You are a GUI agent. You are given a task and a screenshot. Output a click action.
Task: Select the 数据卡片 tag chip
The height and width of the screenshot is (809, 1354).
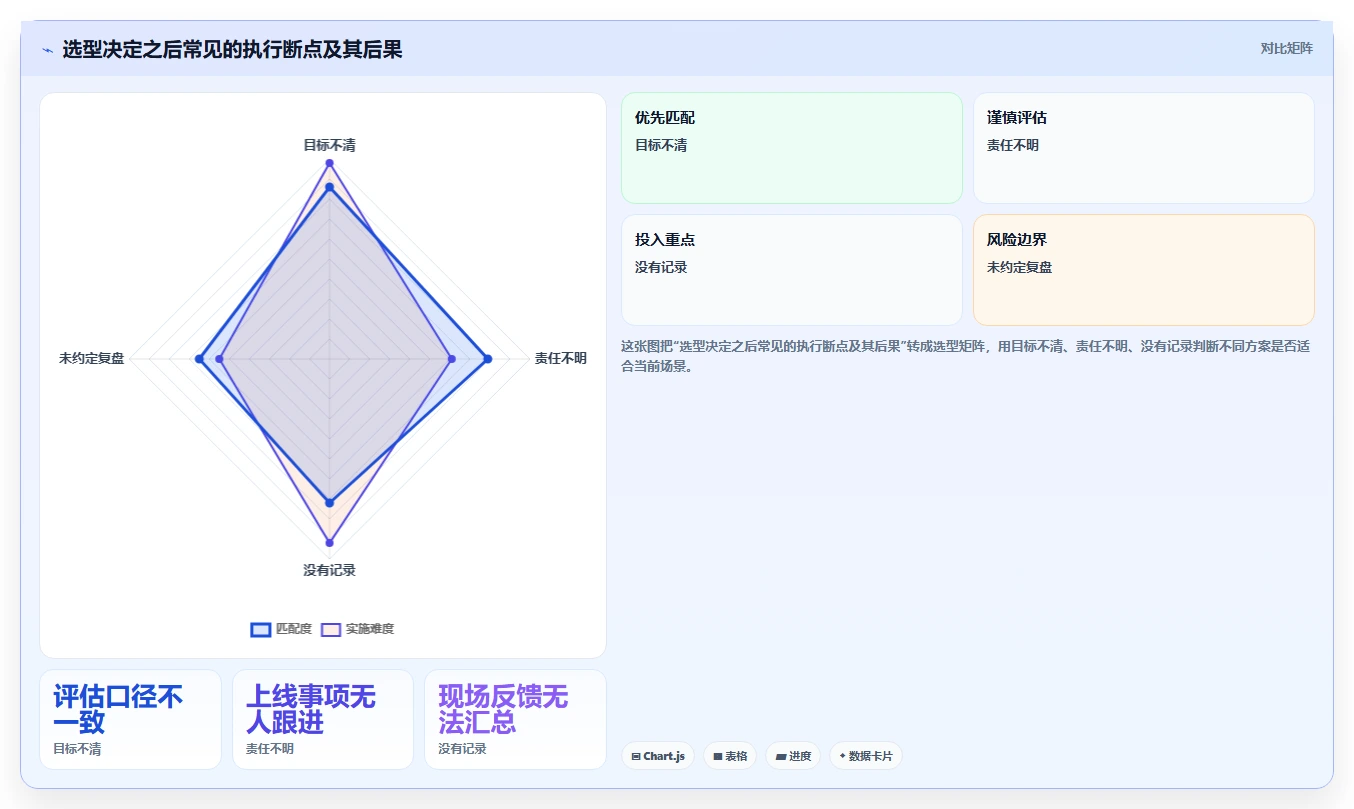pos(865,756)
